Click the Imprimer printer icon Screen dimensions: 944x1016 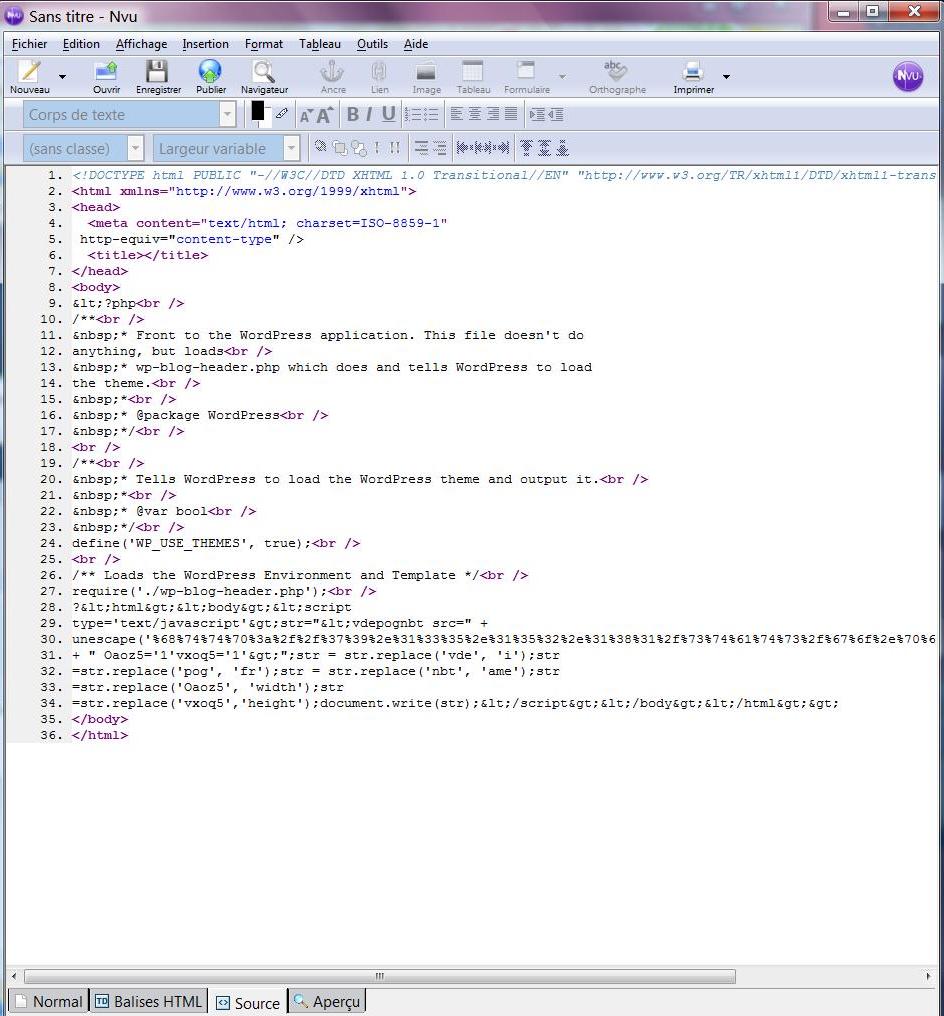693,71
